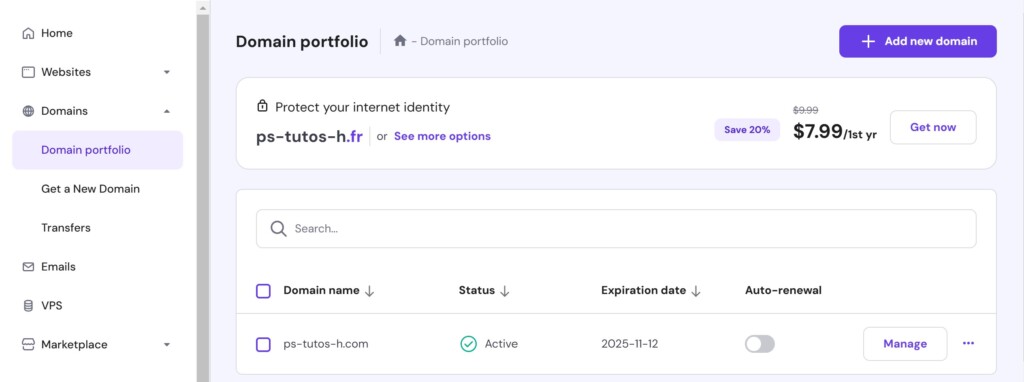Image resolution: width=1024 pixels, height=382 pixels.
Task: Click the breadcrumb home icon
Action: pos(400,40)
